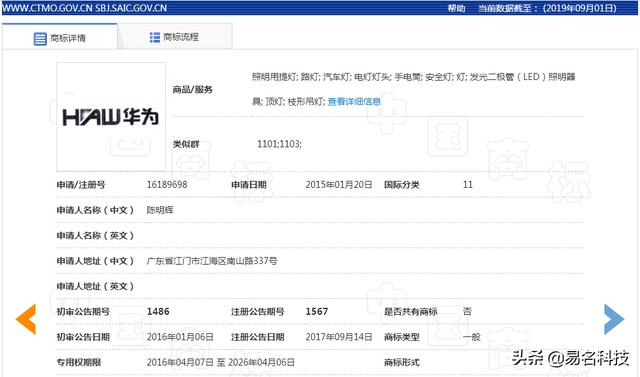Click the 专用权期限 label
The height and width of the screenshot is (377, 640).
point(79,362)
